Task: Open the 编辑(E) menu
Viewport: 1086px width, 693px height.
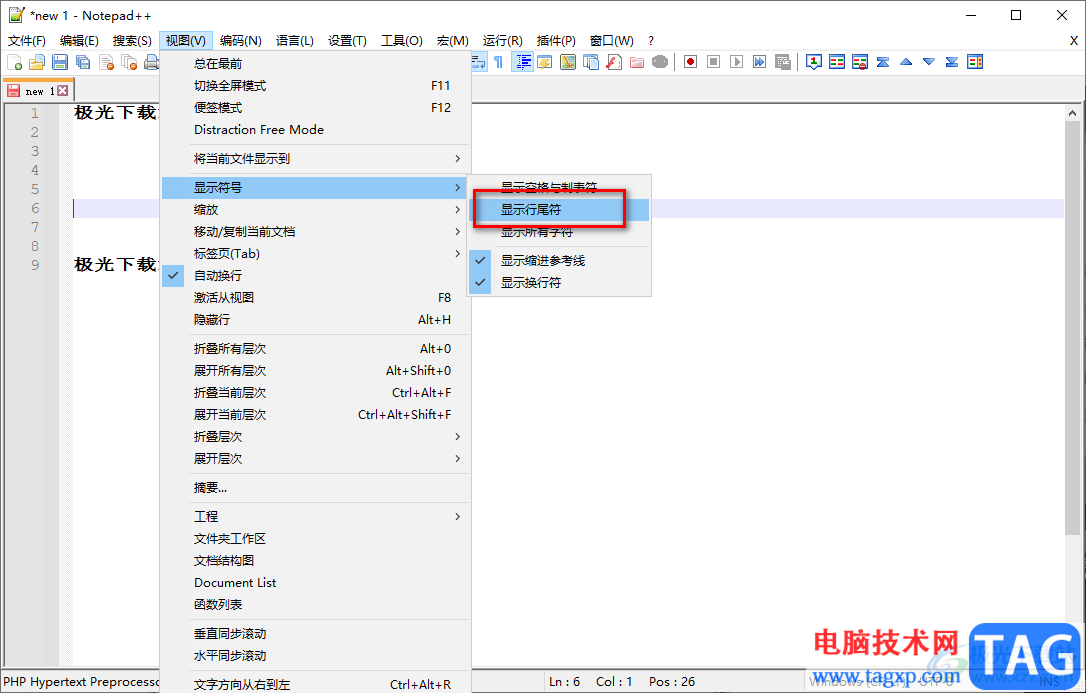Action: pyautogui.click(x=79, y=41)
